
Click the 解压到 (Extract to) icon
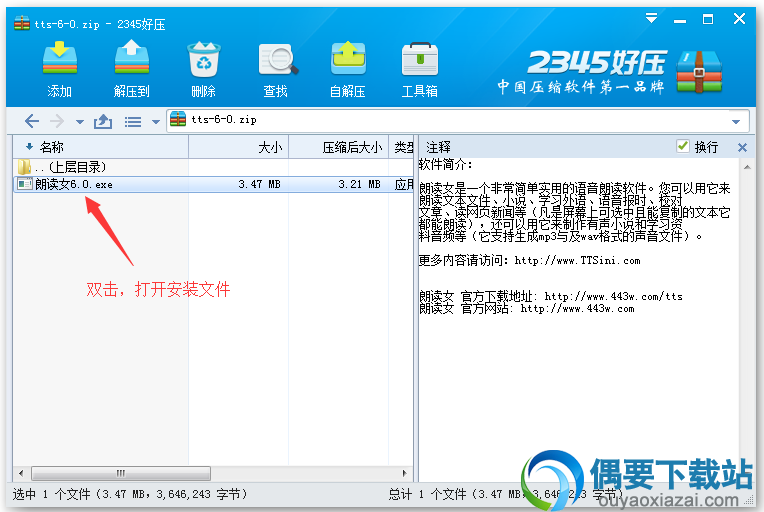click(132, 58)
